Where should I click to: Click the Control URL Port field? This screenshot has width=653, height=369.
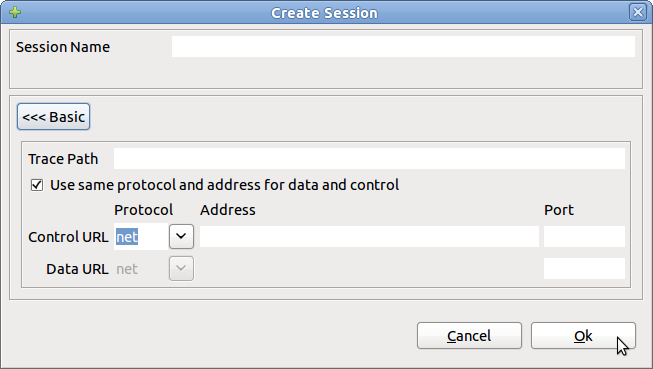[x=584, y=237]
